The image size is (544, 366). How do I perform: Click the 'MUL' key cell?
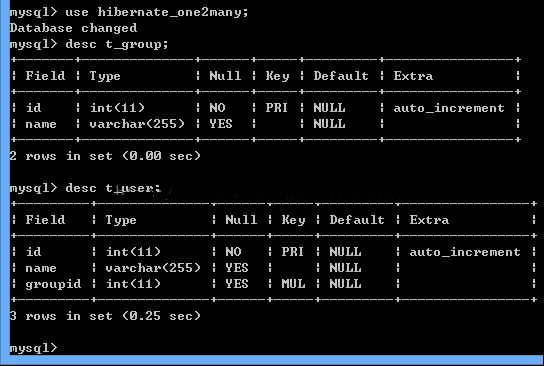[293, 284]
